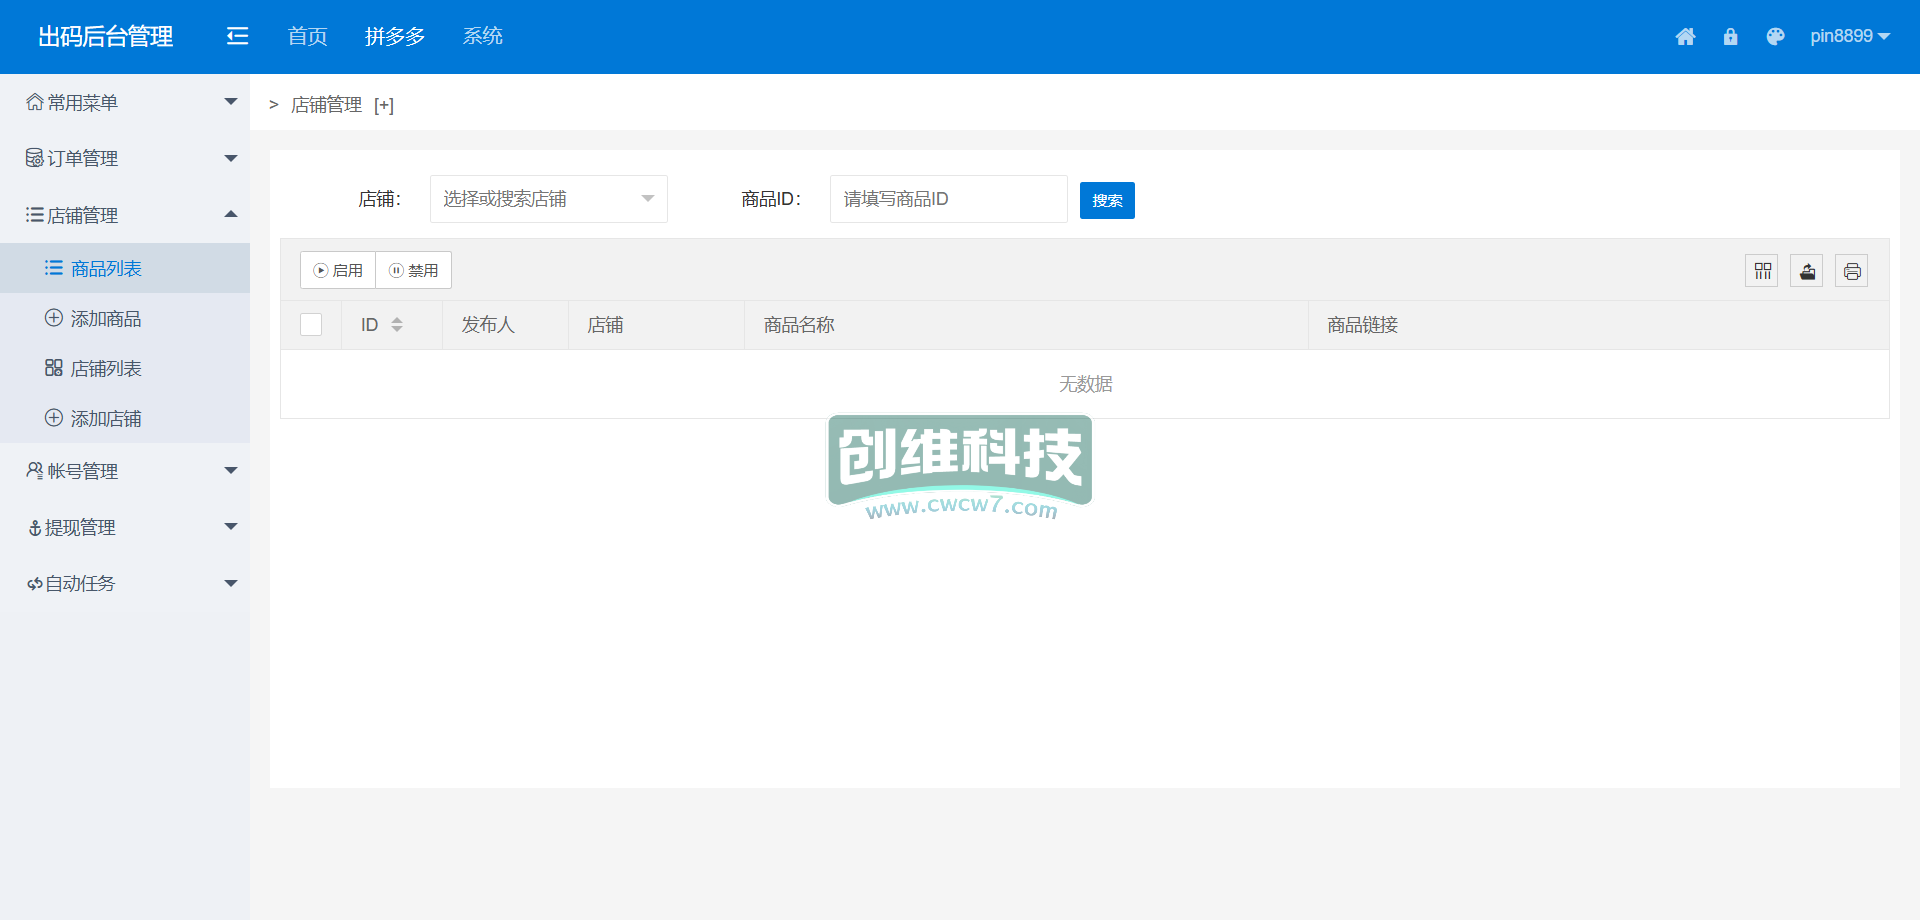Sort the table by ID column
This screenshot has height=920, width=1920.
click(397, 325)
